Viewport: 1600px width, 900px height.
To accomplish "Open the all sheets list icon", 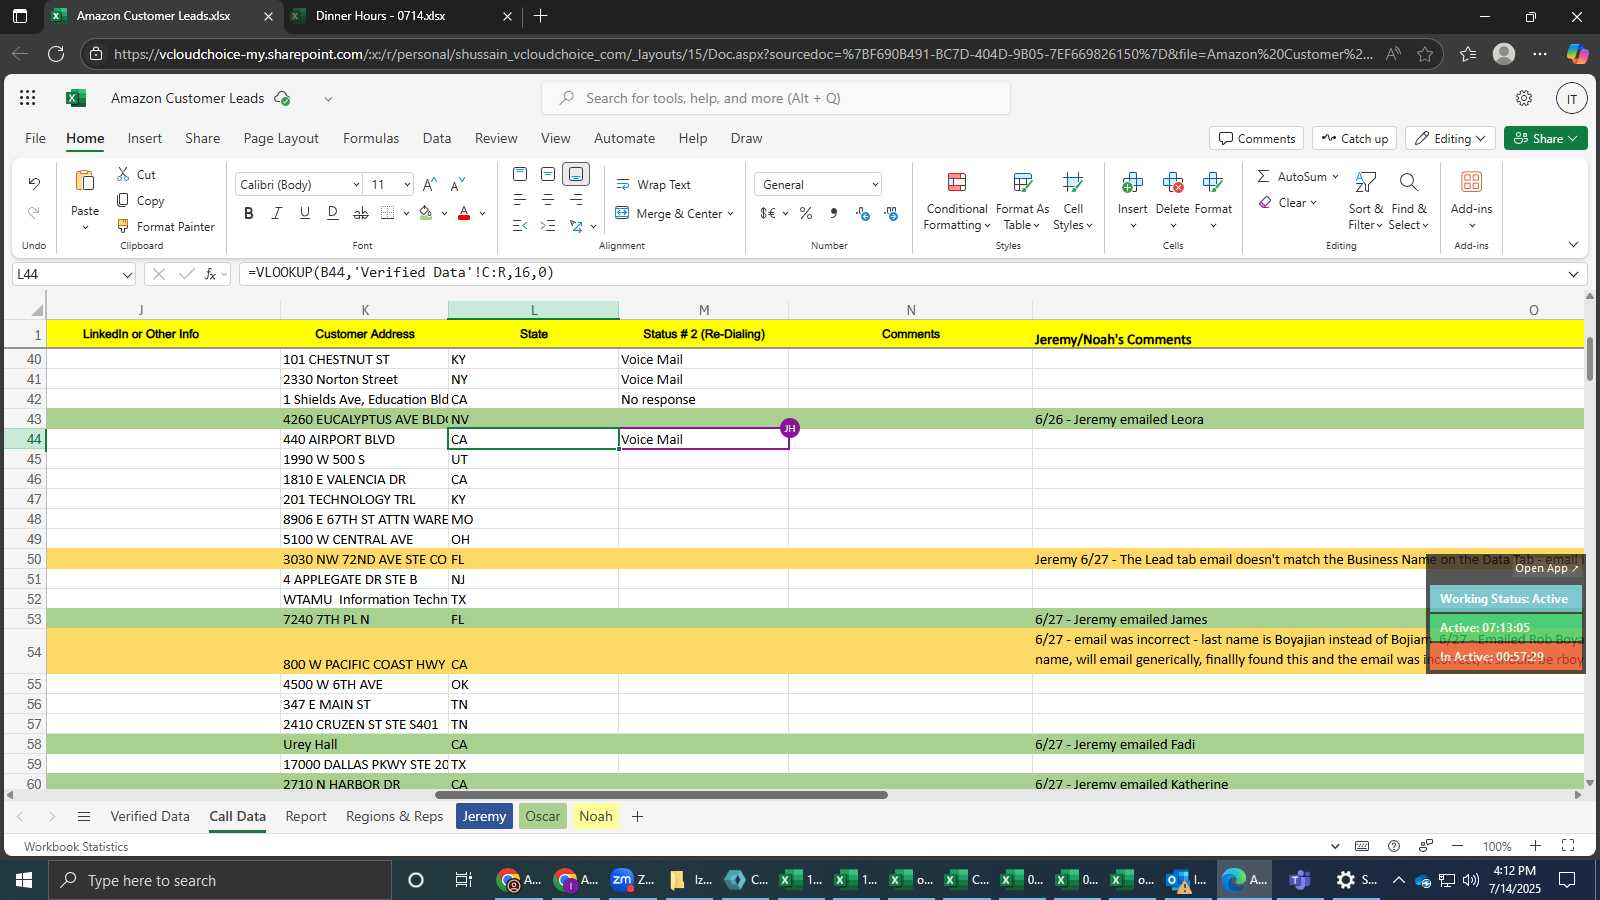I will tap(84, 816).
